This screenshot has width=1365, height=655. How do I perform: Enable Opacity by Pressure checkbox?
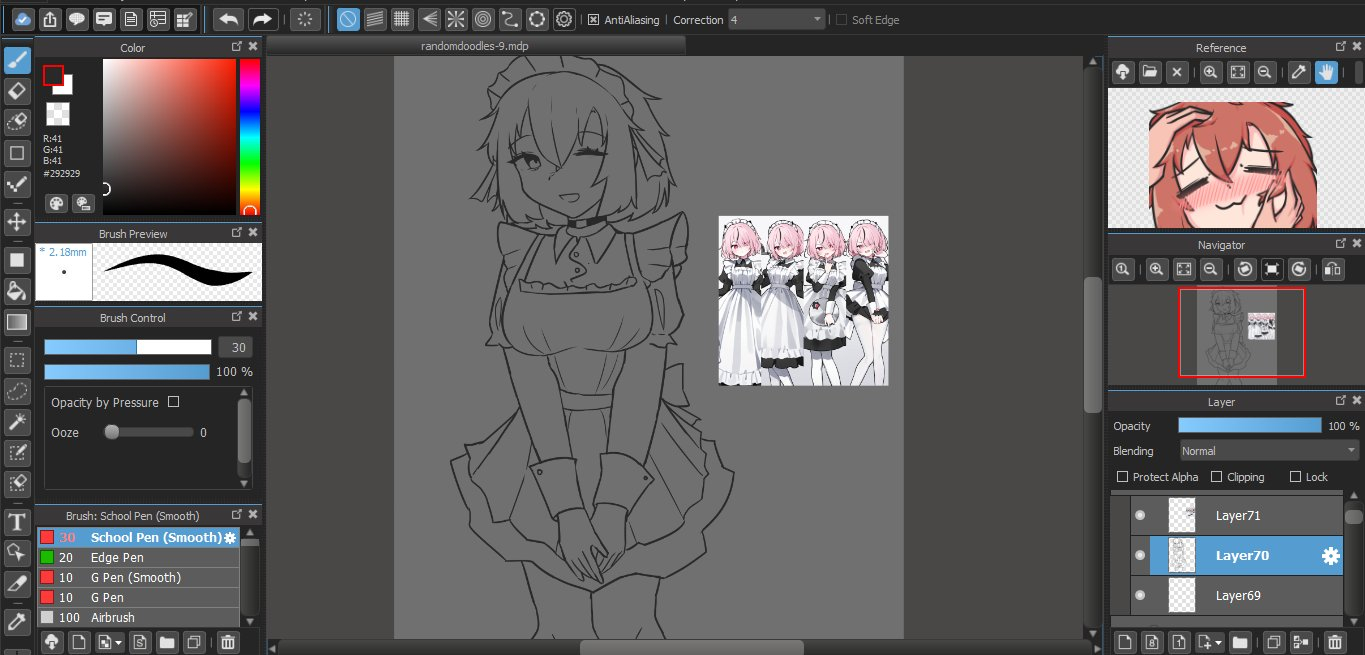coord(174,402)
